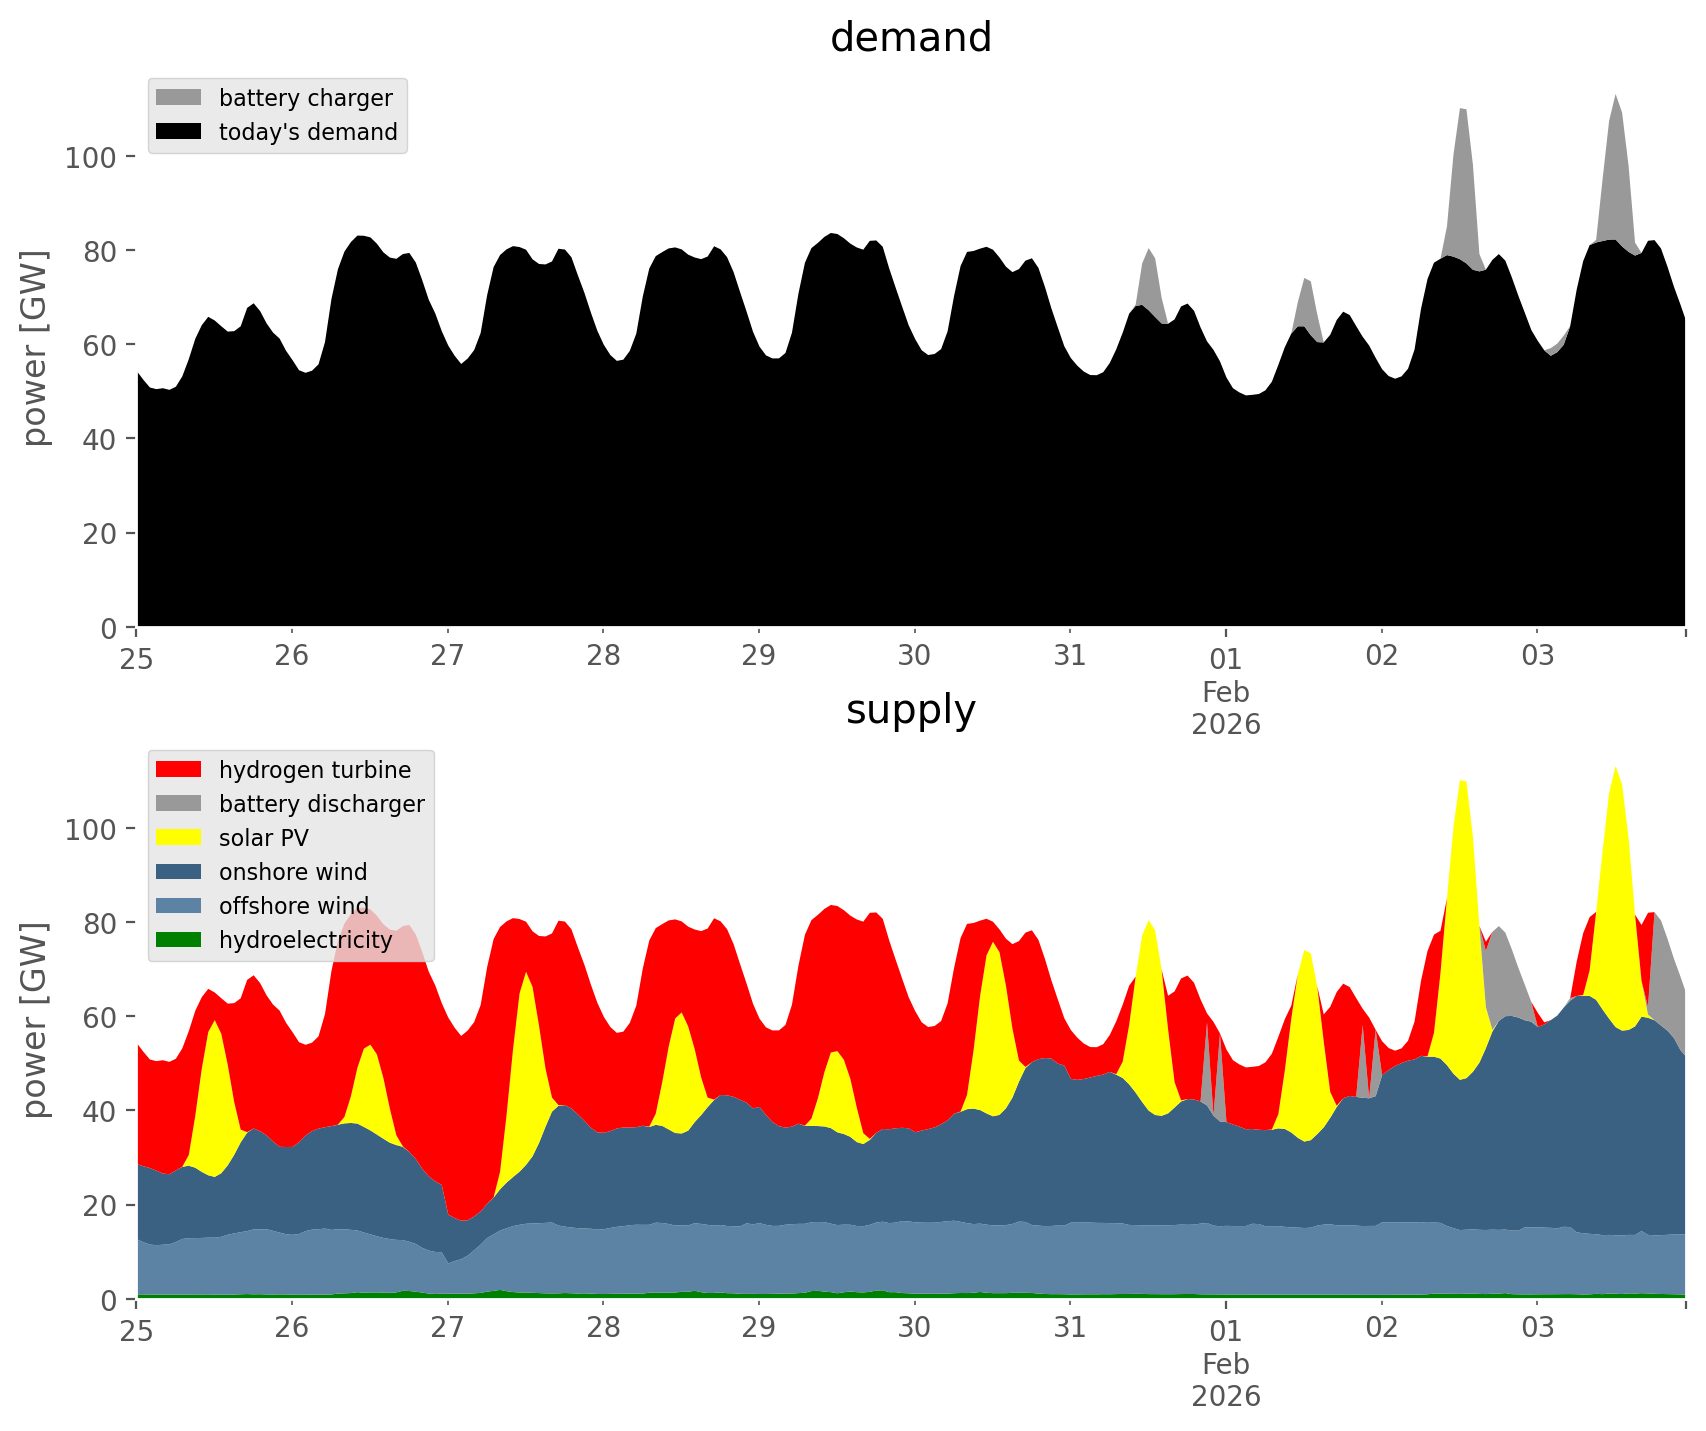1706x1431 pixels.
Task: Click date tick 27 on demand chart axis
Action: point(447,657)
